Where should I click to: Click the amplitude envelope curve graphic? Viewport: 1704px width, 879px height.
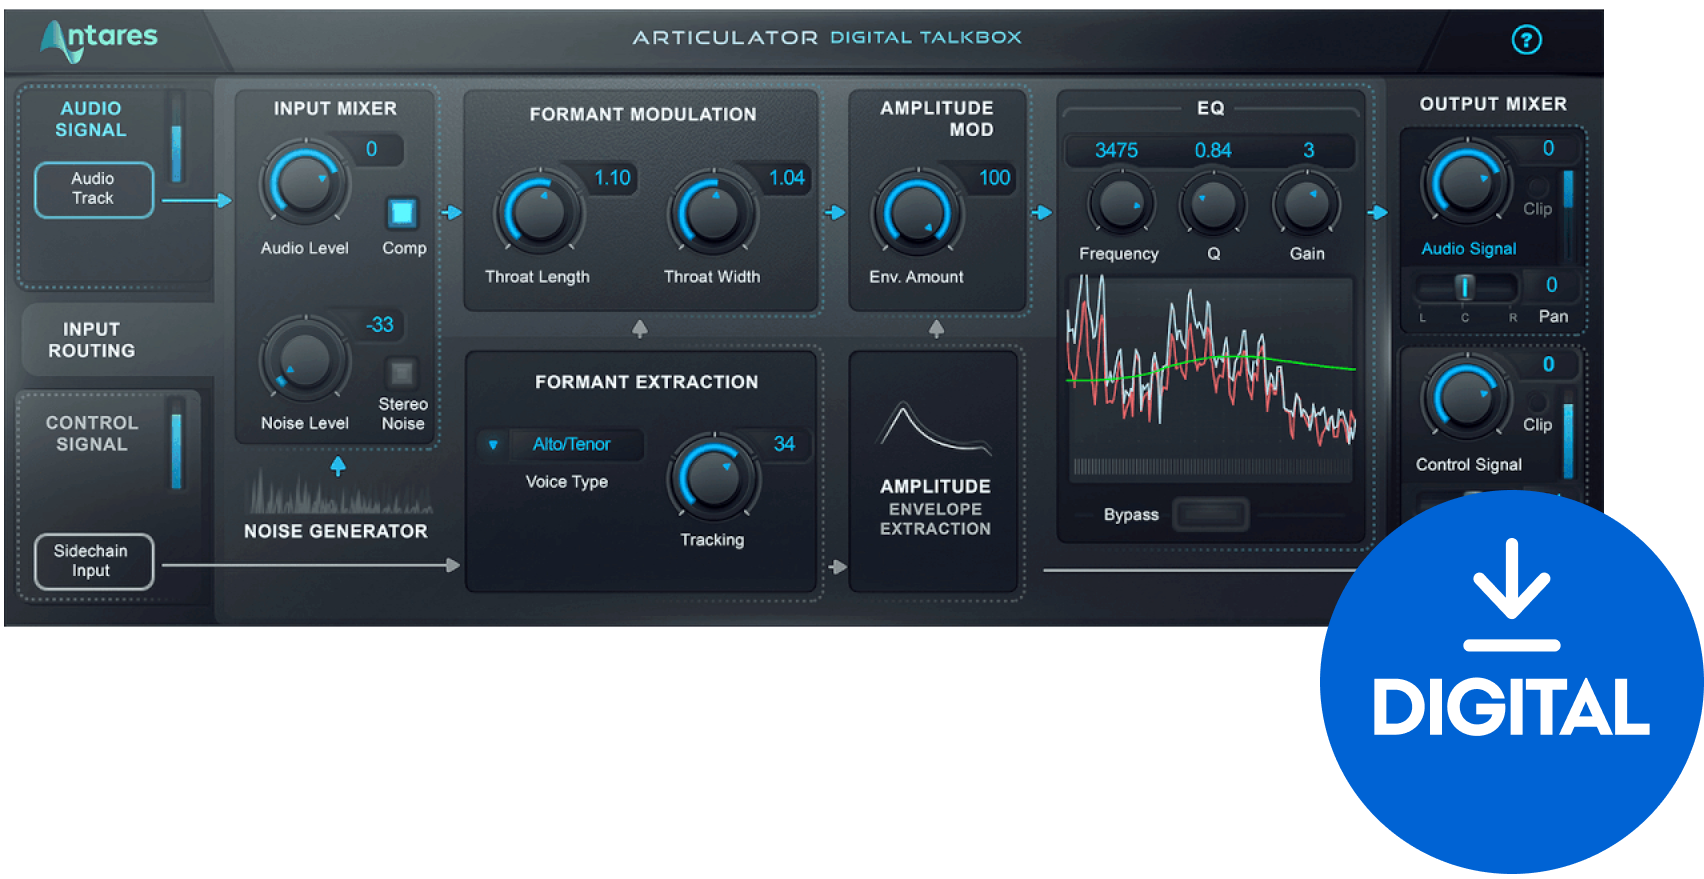point(934,428)
